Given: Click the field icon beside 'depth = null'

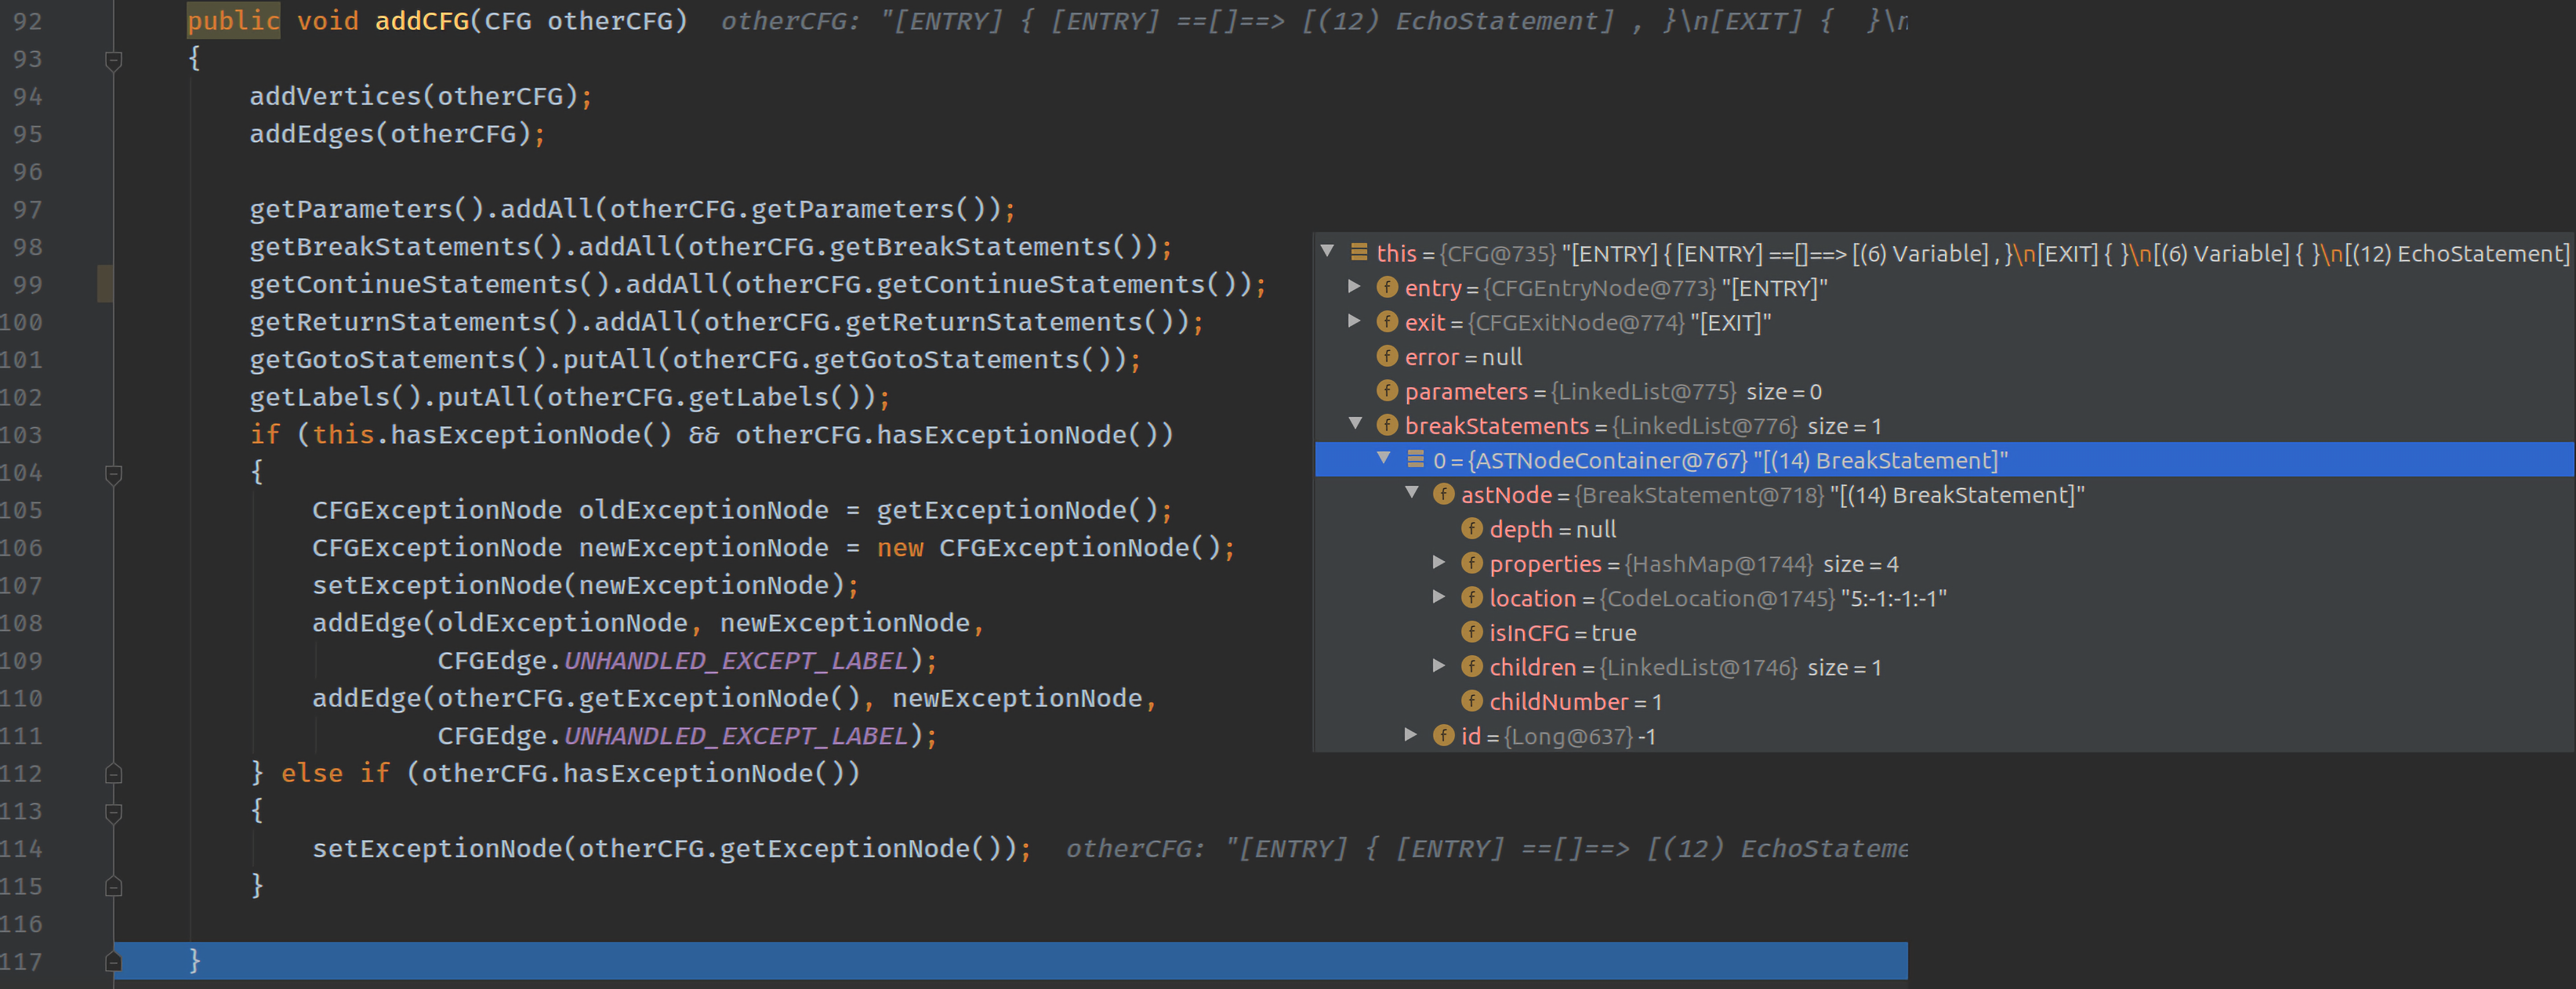Looking at the screenshot, I should click(1472, 528).
